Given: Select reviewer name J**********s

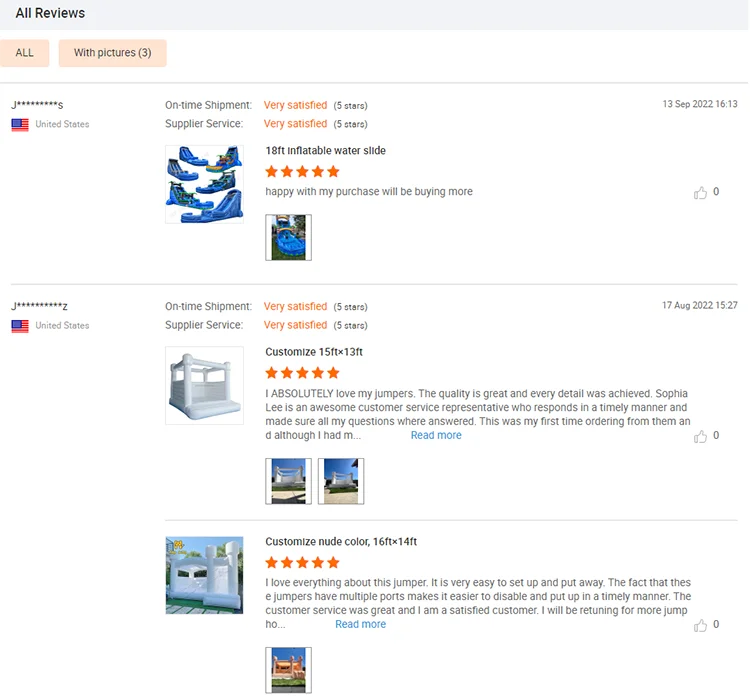Looking at the screenshot, I should click(37, 104).
